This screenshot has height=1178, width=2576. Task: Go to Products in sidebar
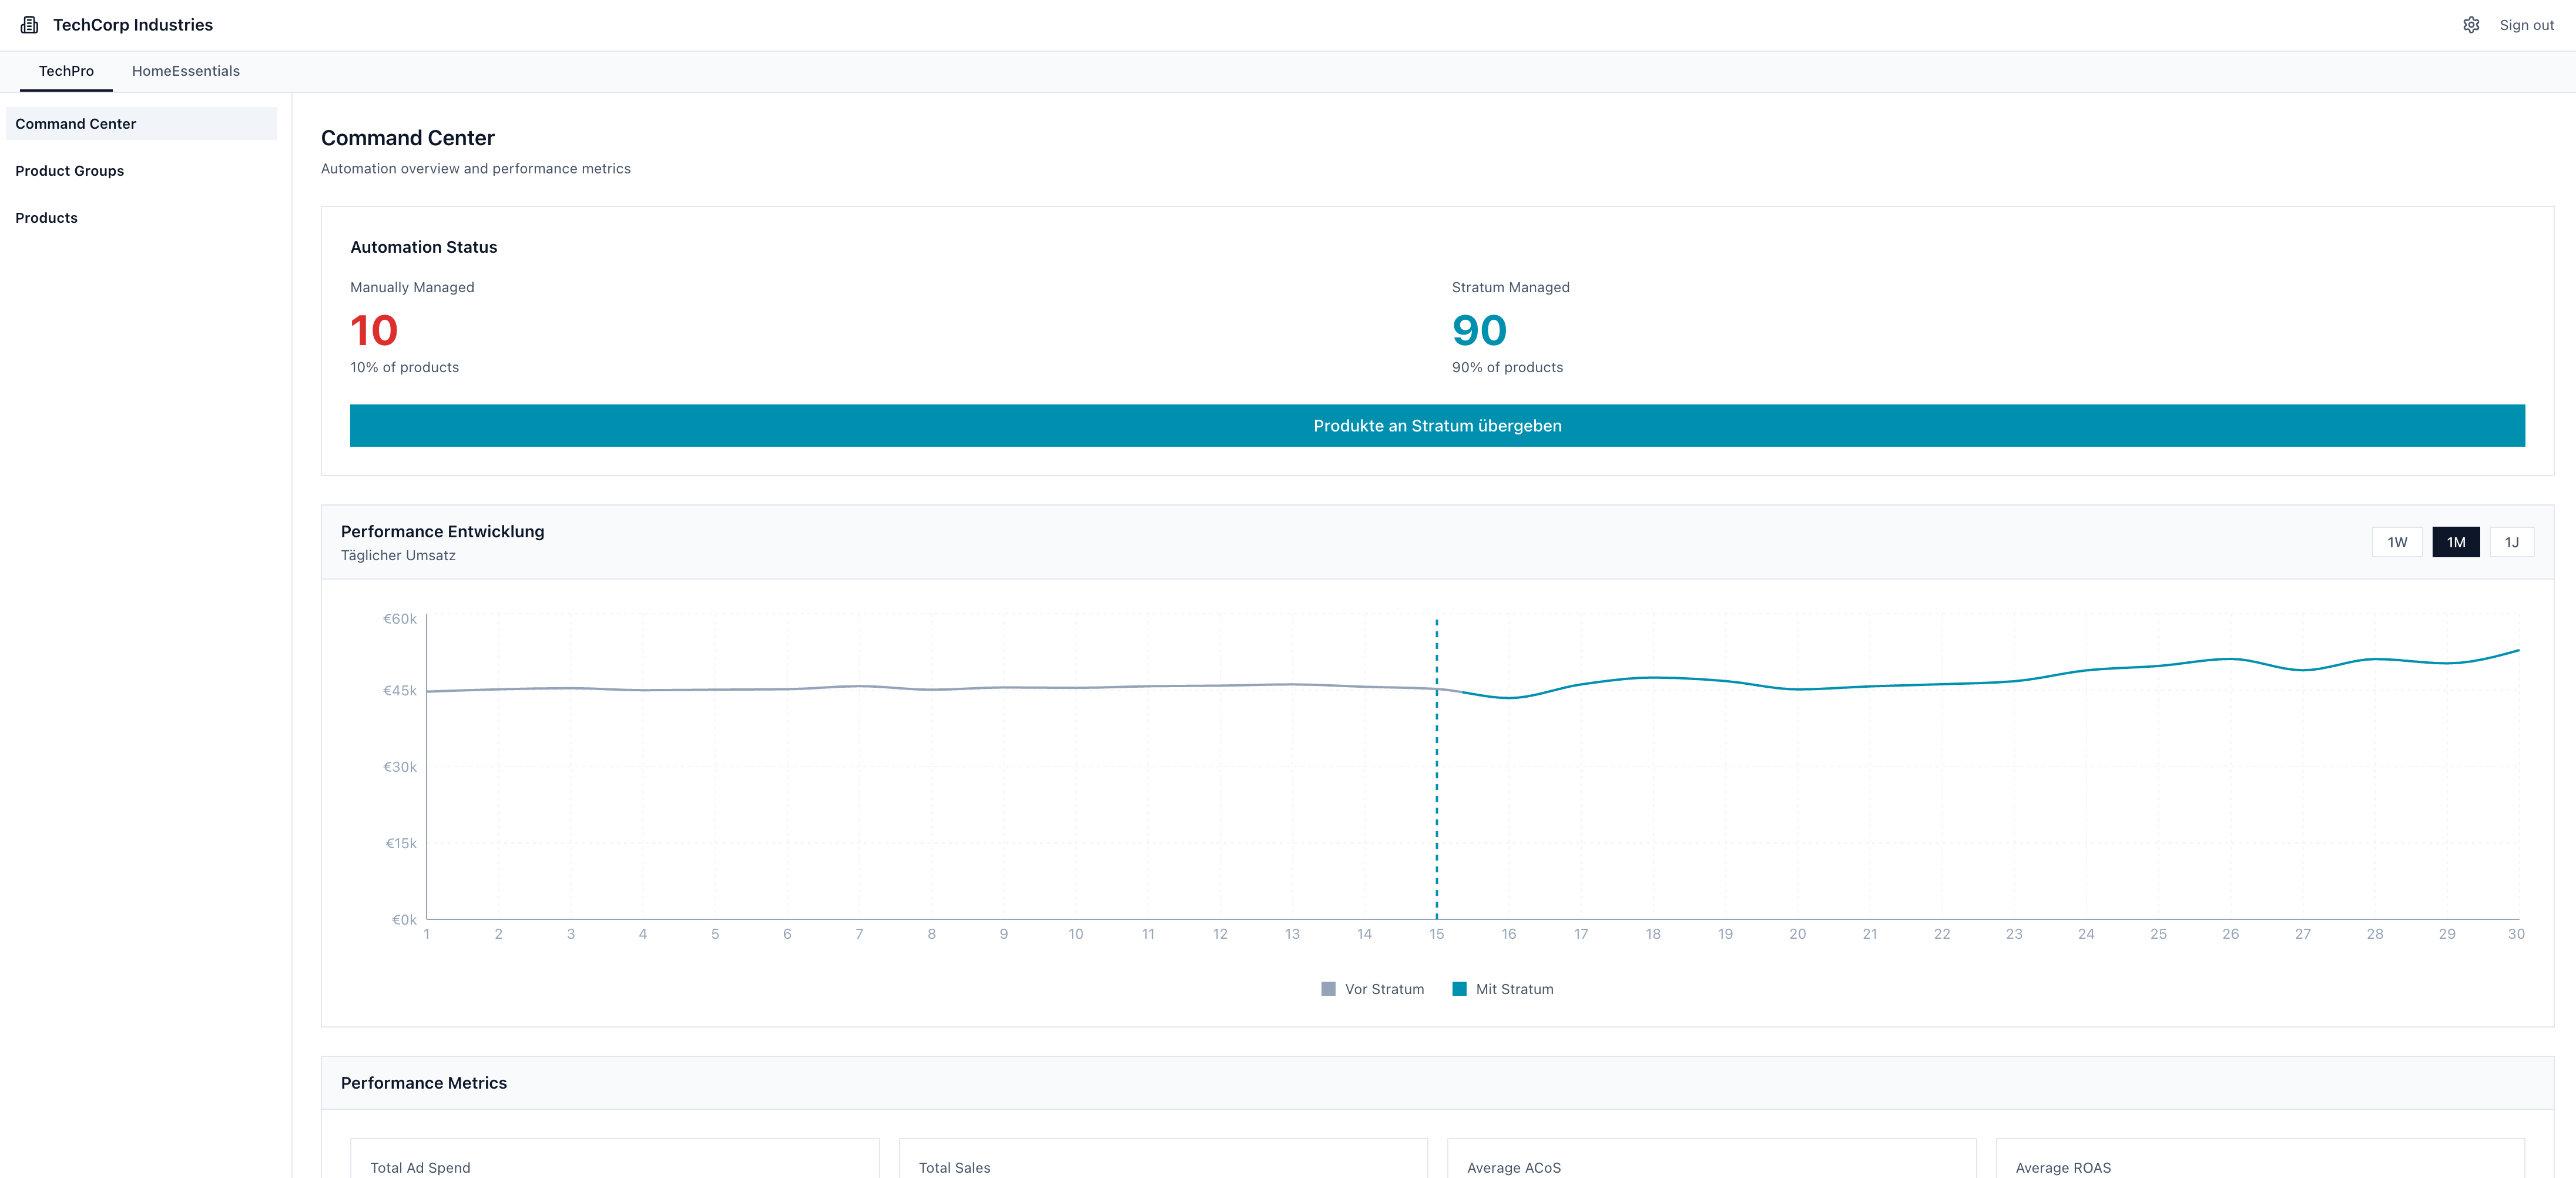click(46, 218)
